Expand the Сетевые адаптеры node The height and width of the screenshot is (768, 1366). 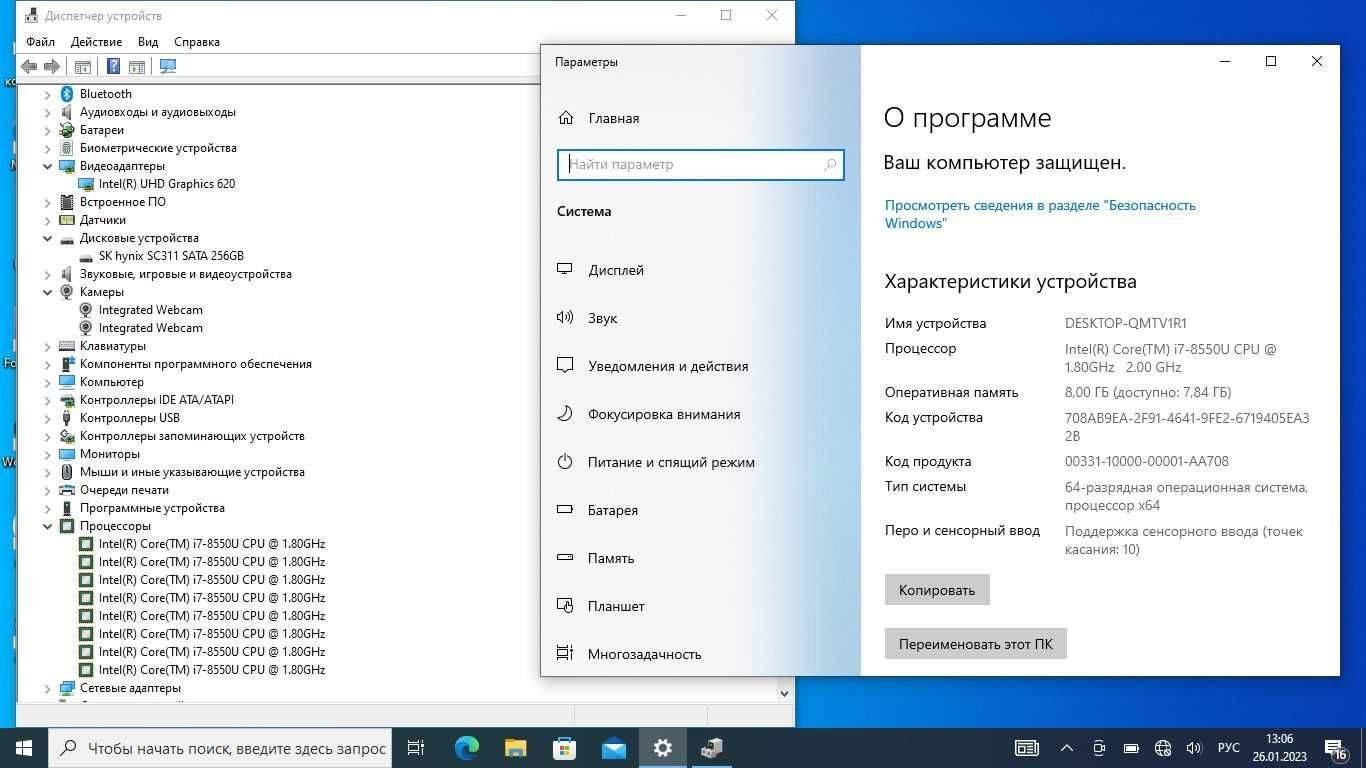pos(47,688)
